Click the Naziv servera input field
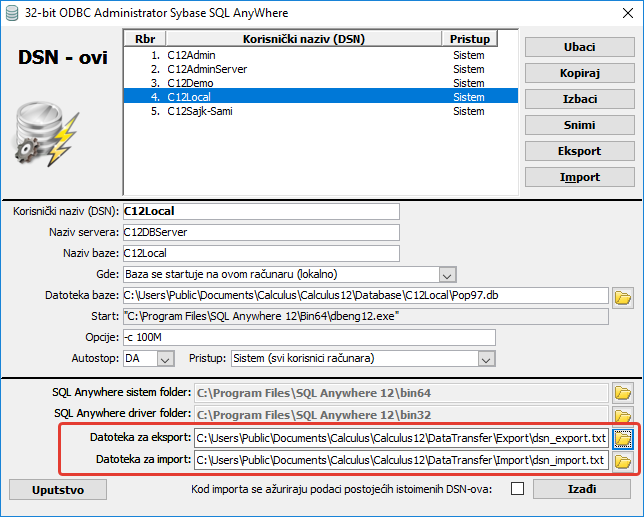Image resolution: width=644 pixels, height=517 pixels. pyautogui.click(x=260, y=232)
